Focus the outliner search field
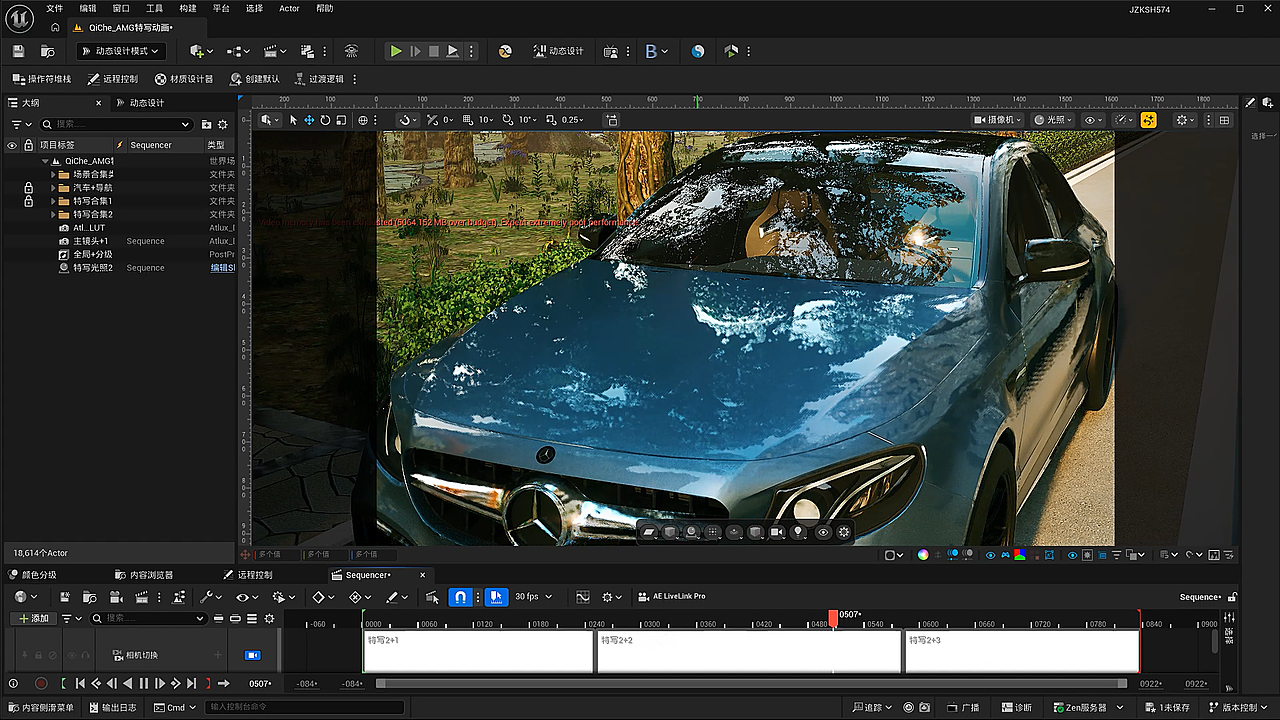 coord(116,124)
